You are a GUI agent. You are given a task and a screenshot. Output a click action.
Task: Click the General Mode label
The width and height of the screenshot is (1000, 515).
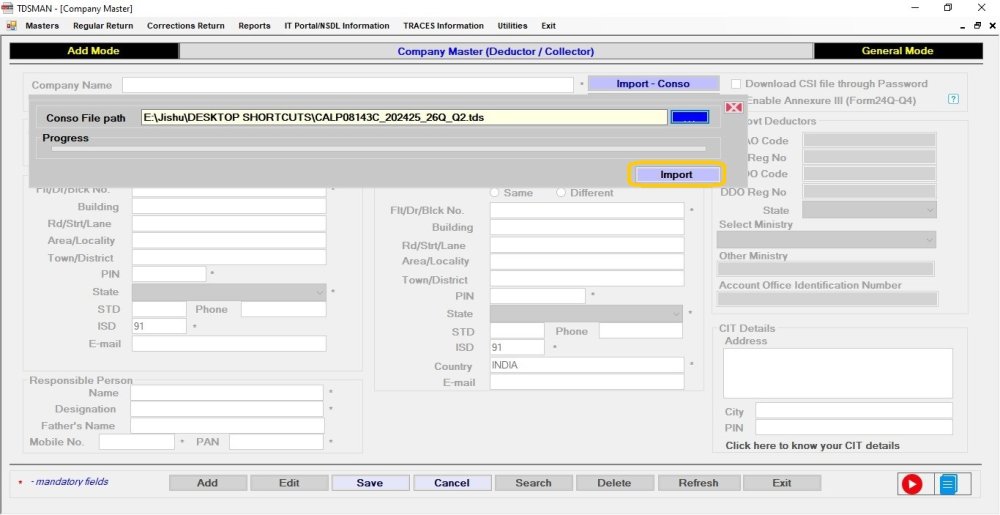click(x=898, y=51)
